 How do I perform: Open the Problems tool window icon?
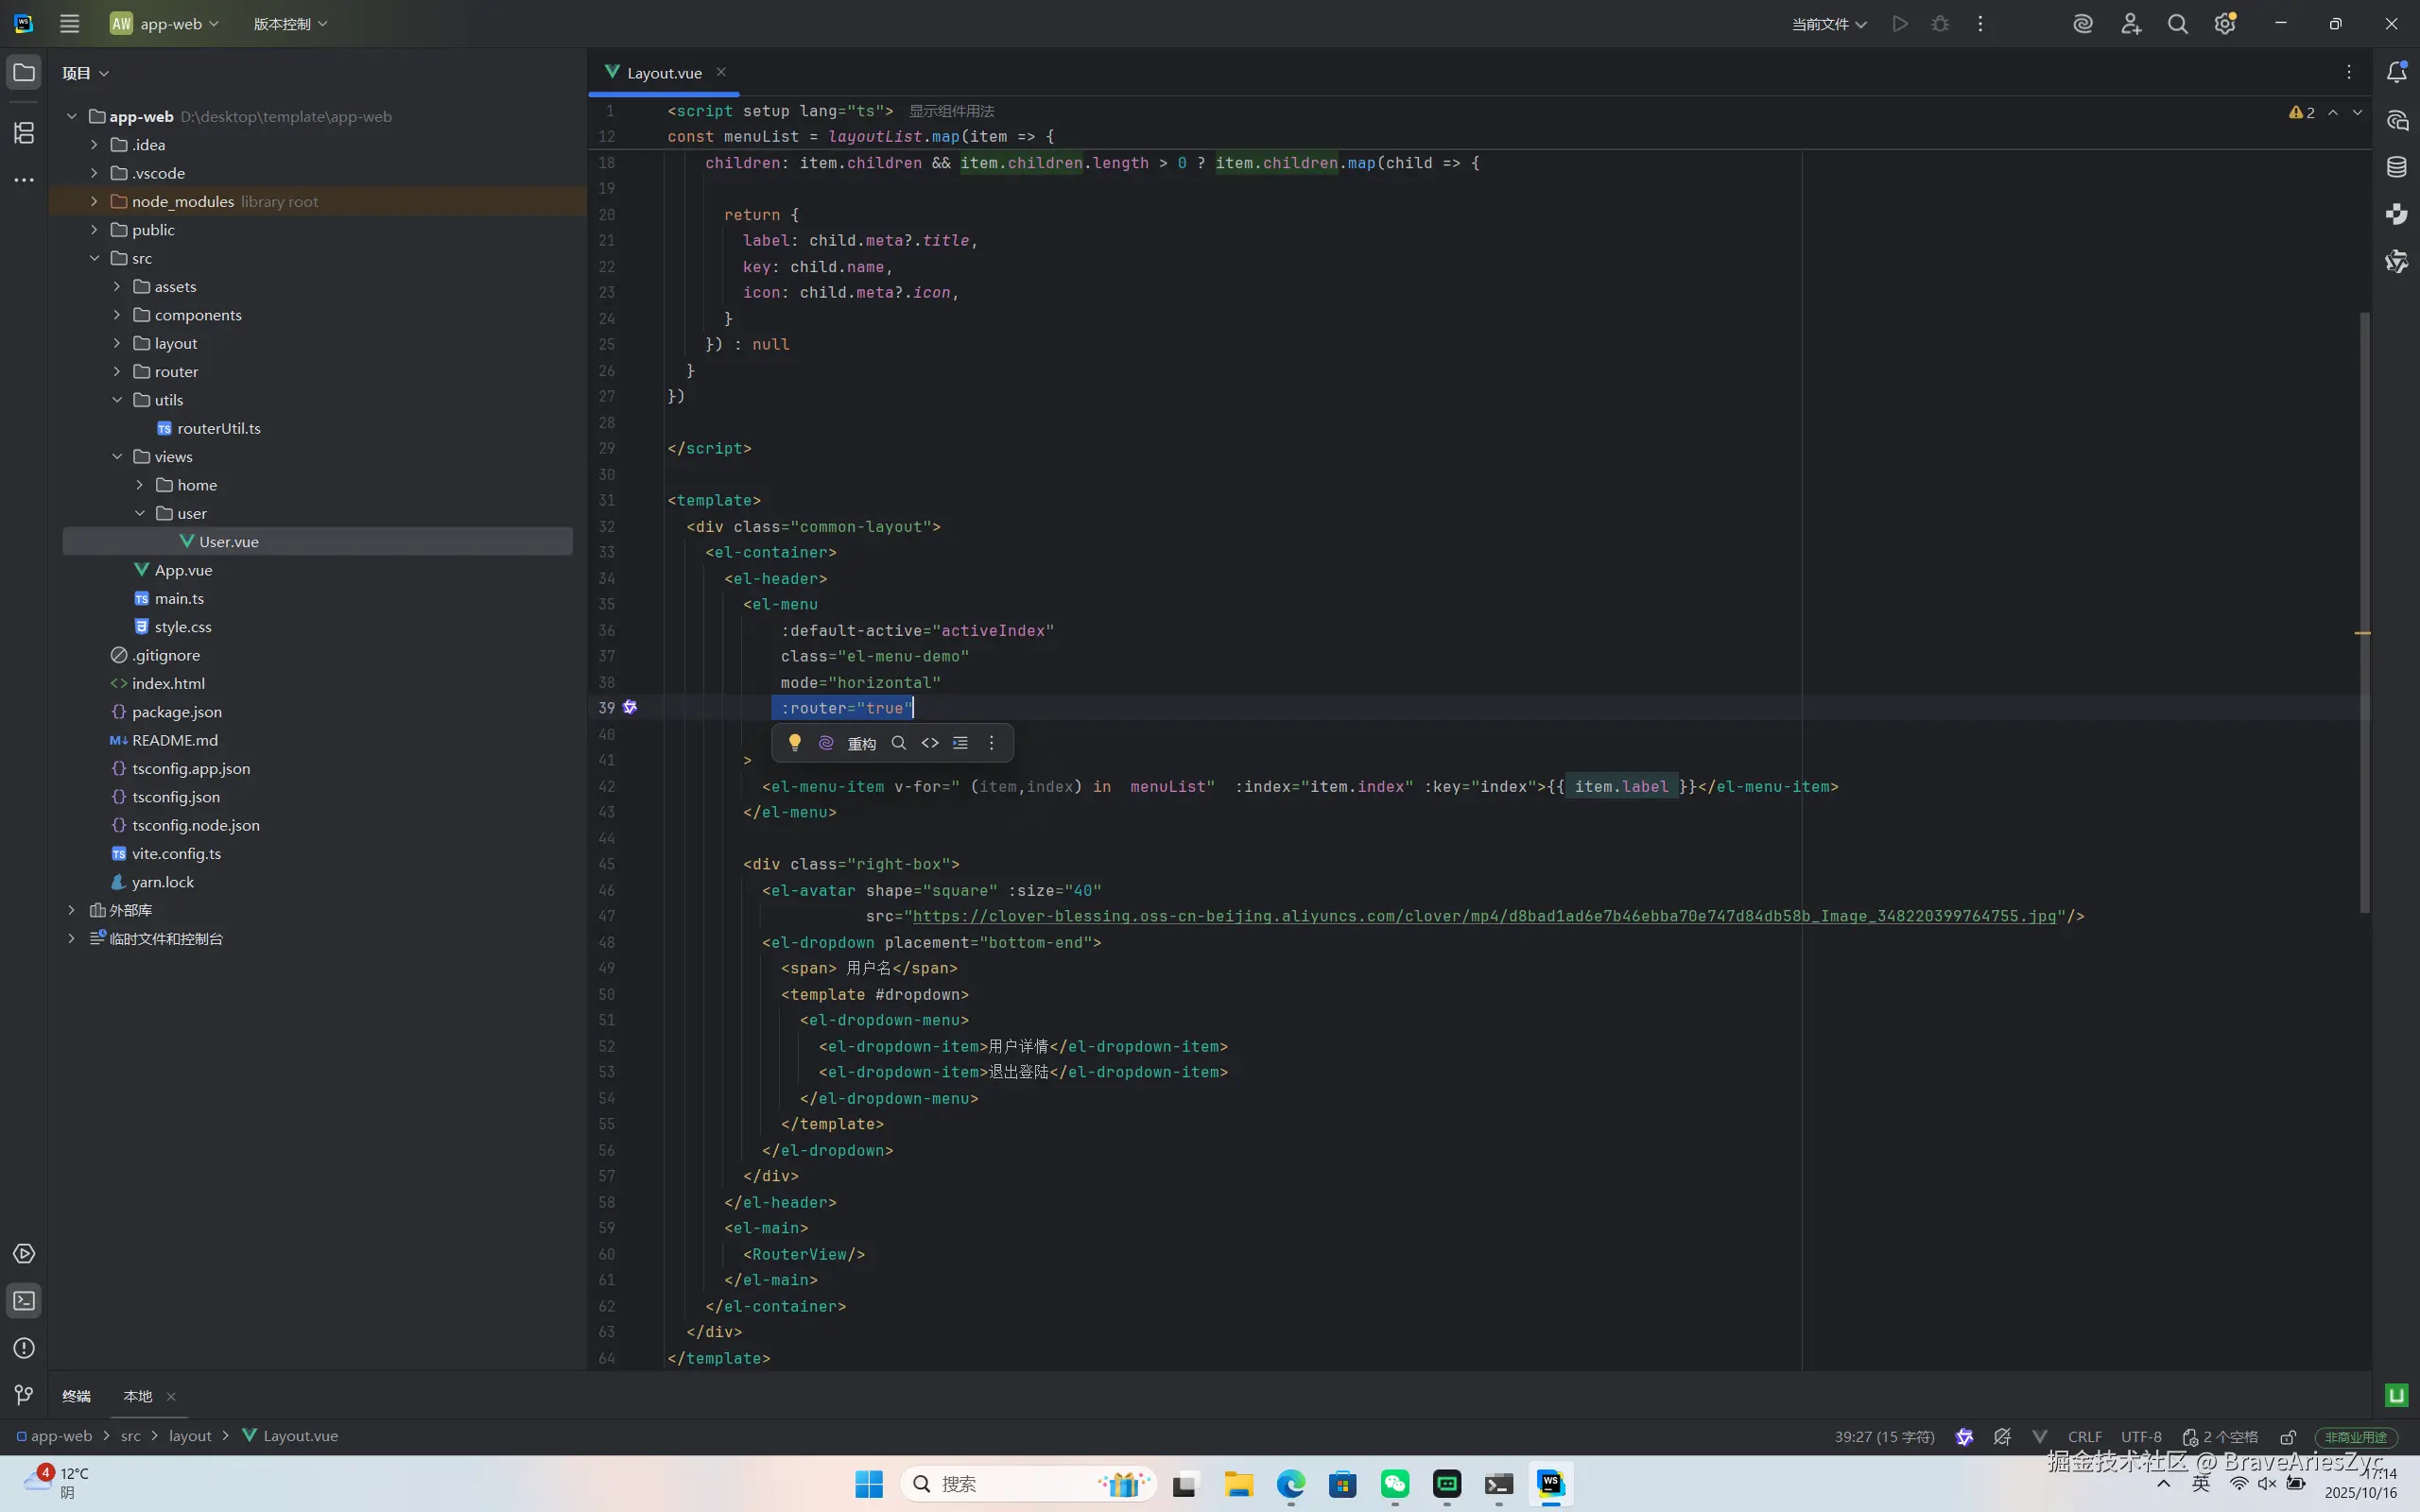(24, 1348)
